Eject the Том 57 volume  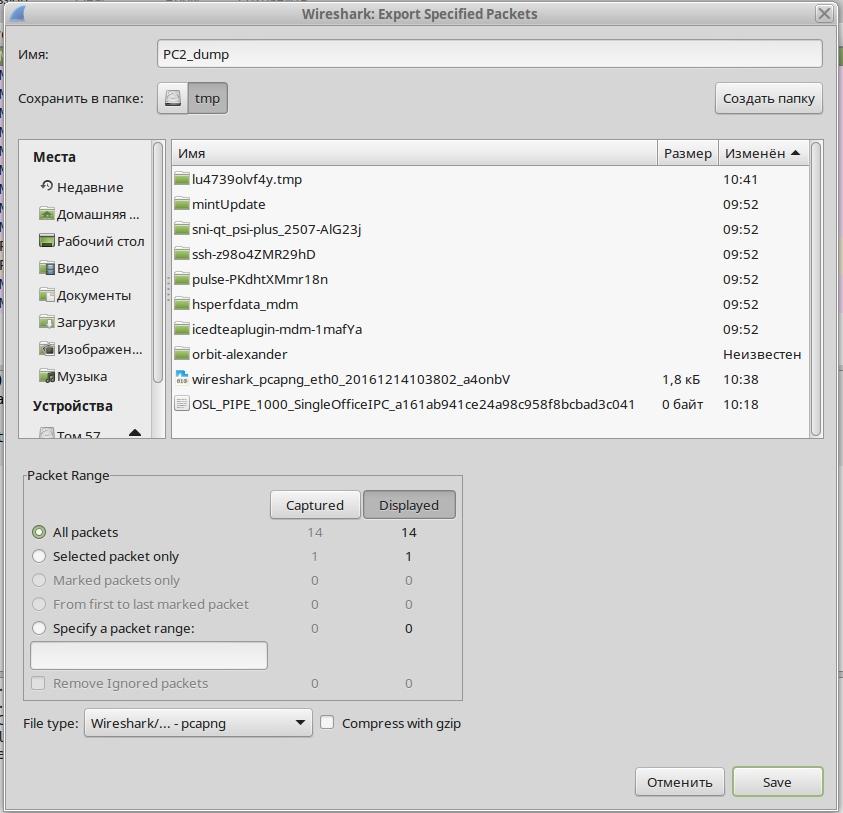point(135,434)
